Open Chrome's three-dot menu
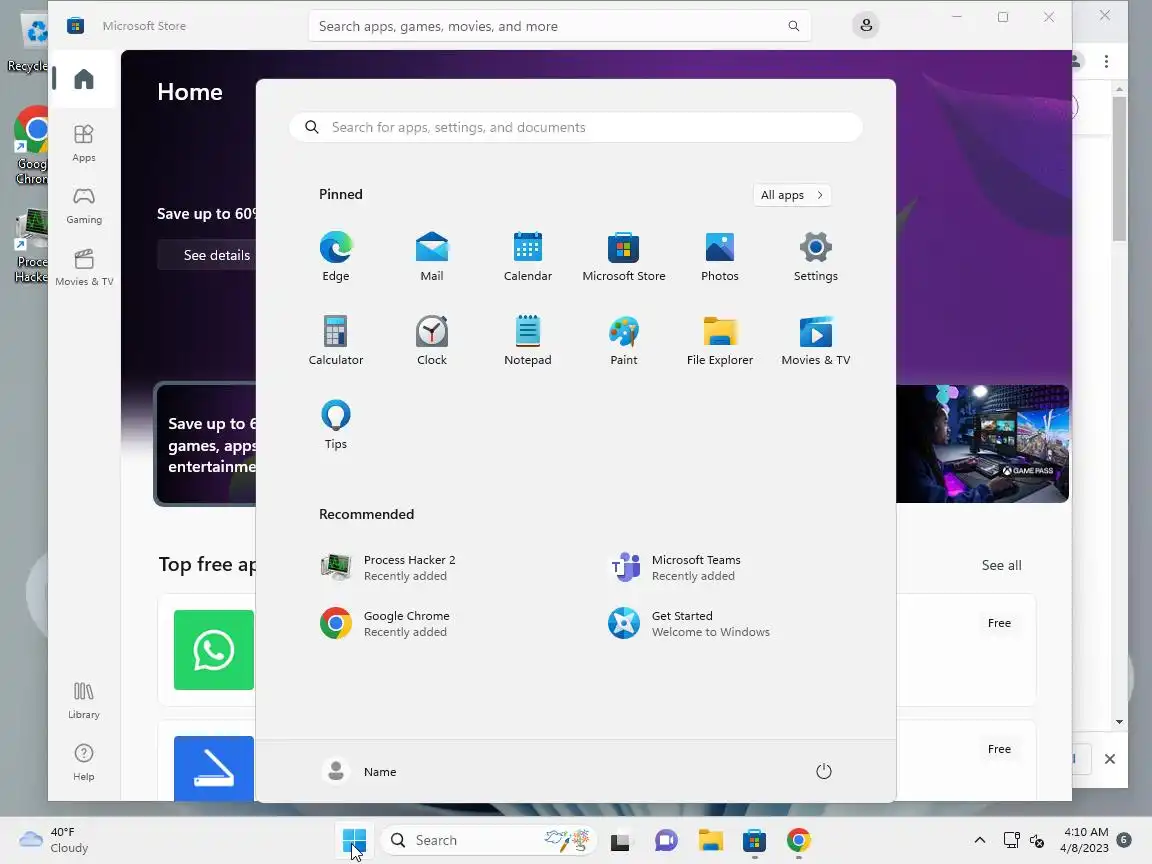Viewport: 1152px width, 864px height. (1106, 62)
